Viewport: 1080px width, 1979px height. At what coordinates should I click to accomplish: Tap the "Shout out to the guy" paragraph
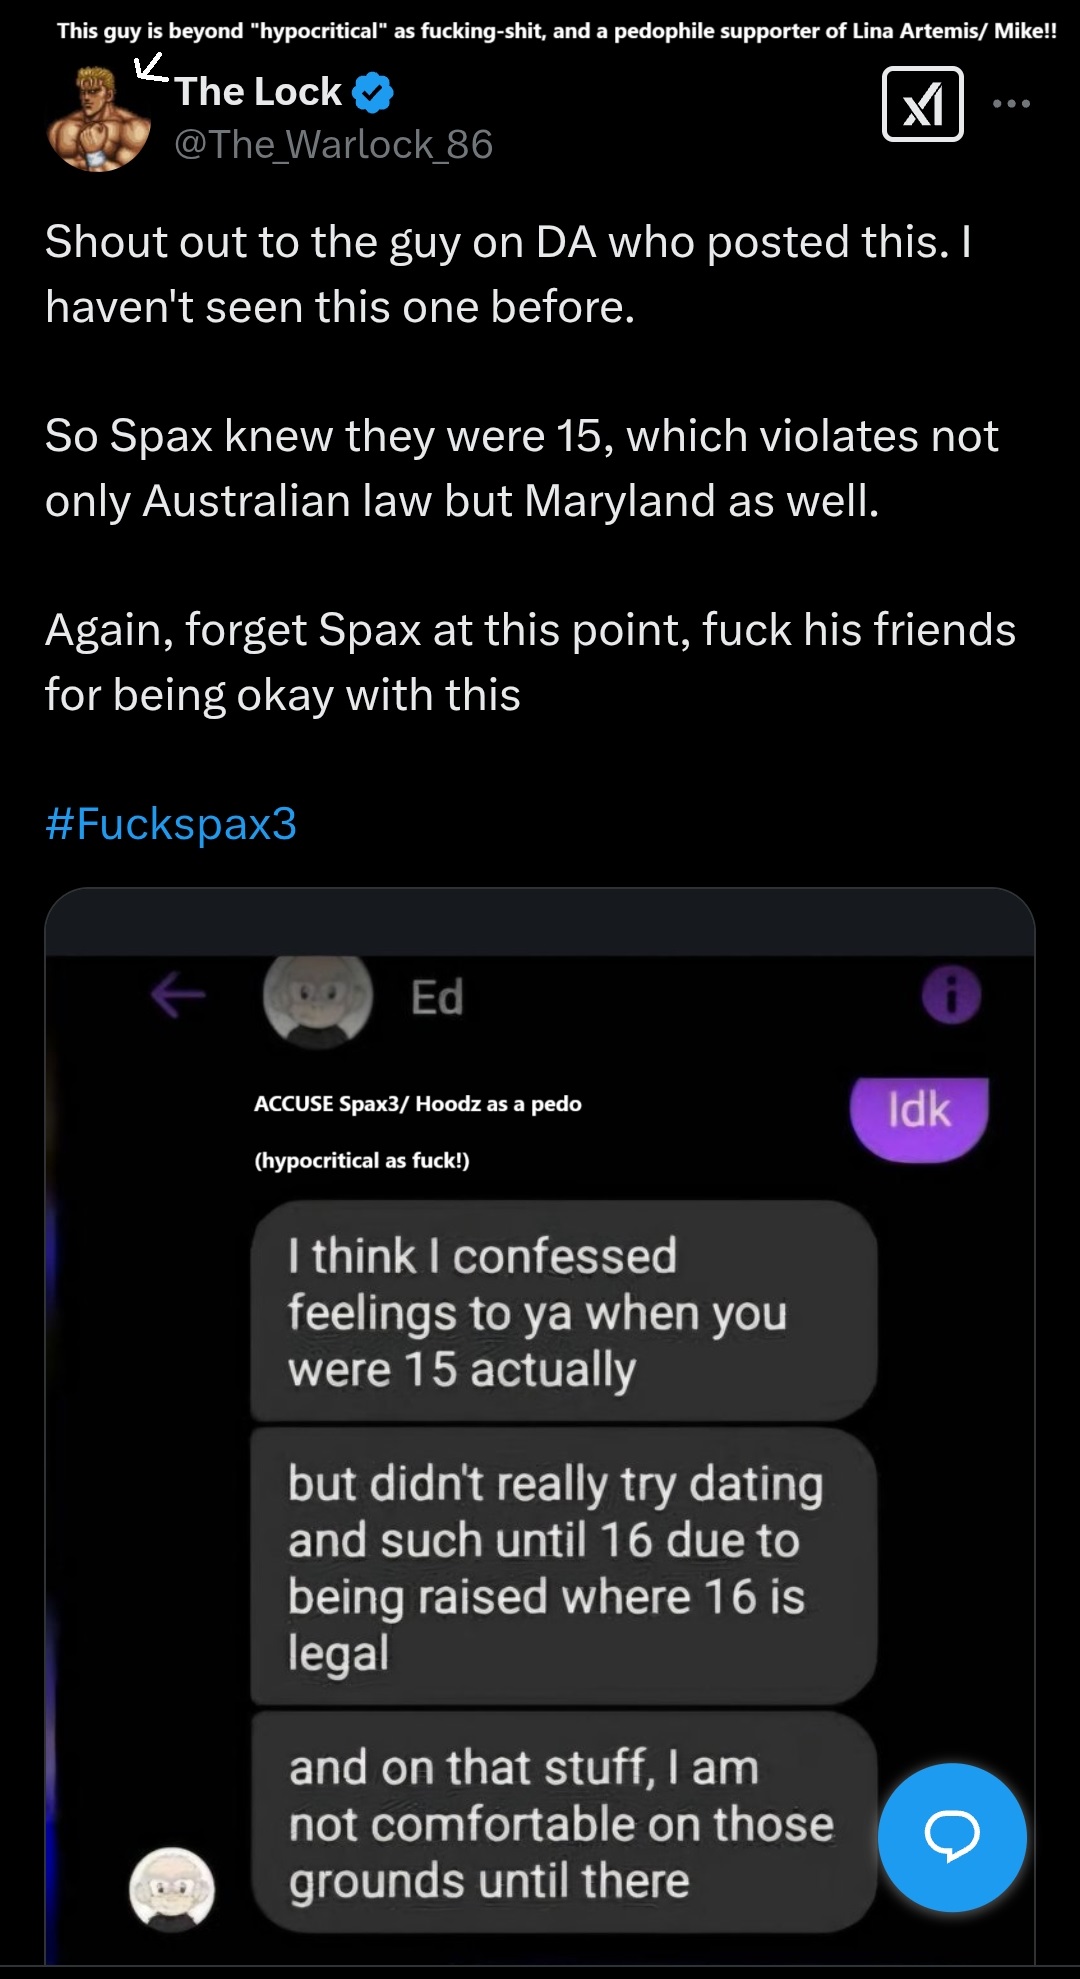(x=508, y=274)
